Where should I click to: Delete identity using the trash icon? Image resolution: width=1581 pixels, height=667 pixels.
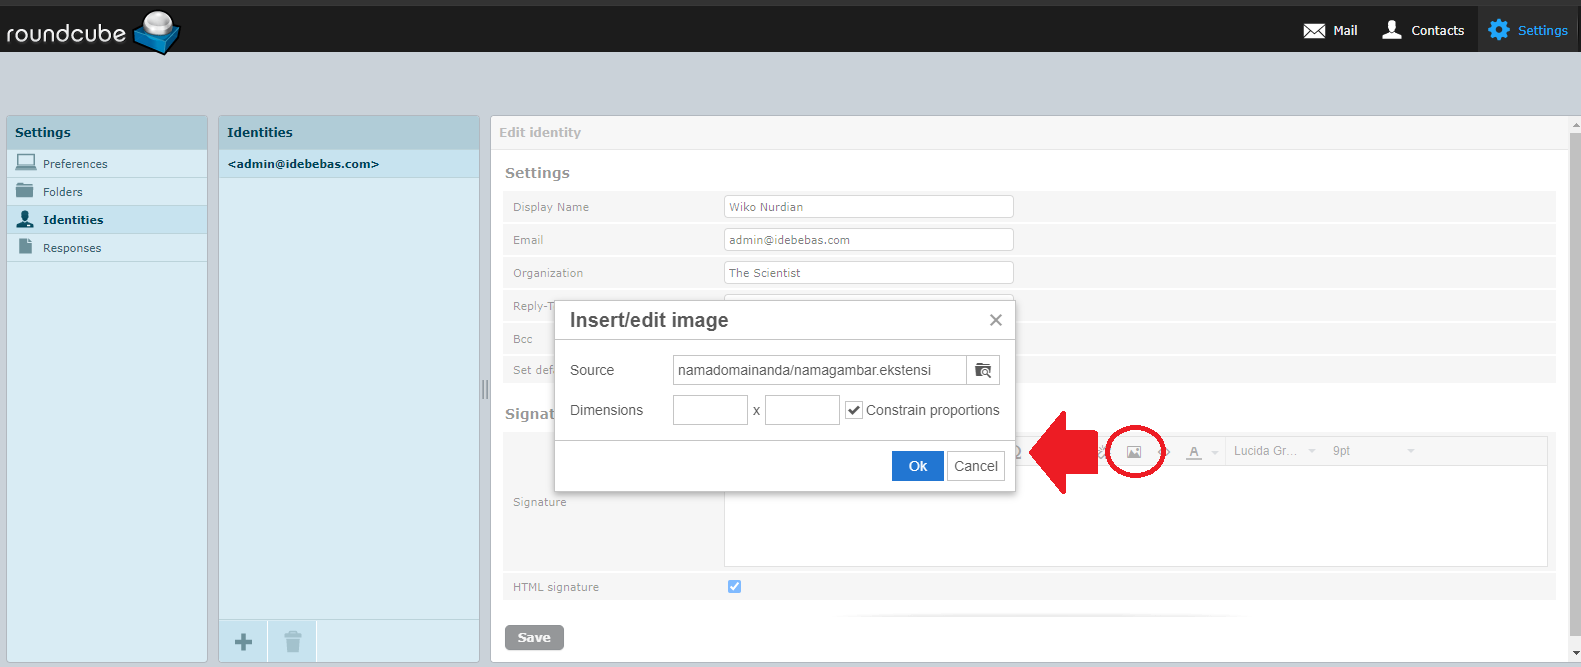pyautogui.click(x=292, y=642)
